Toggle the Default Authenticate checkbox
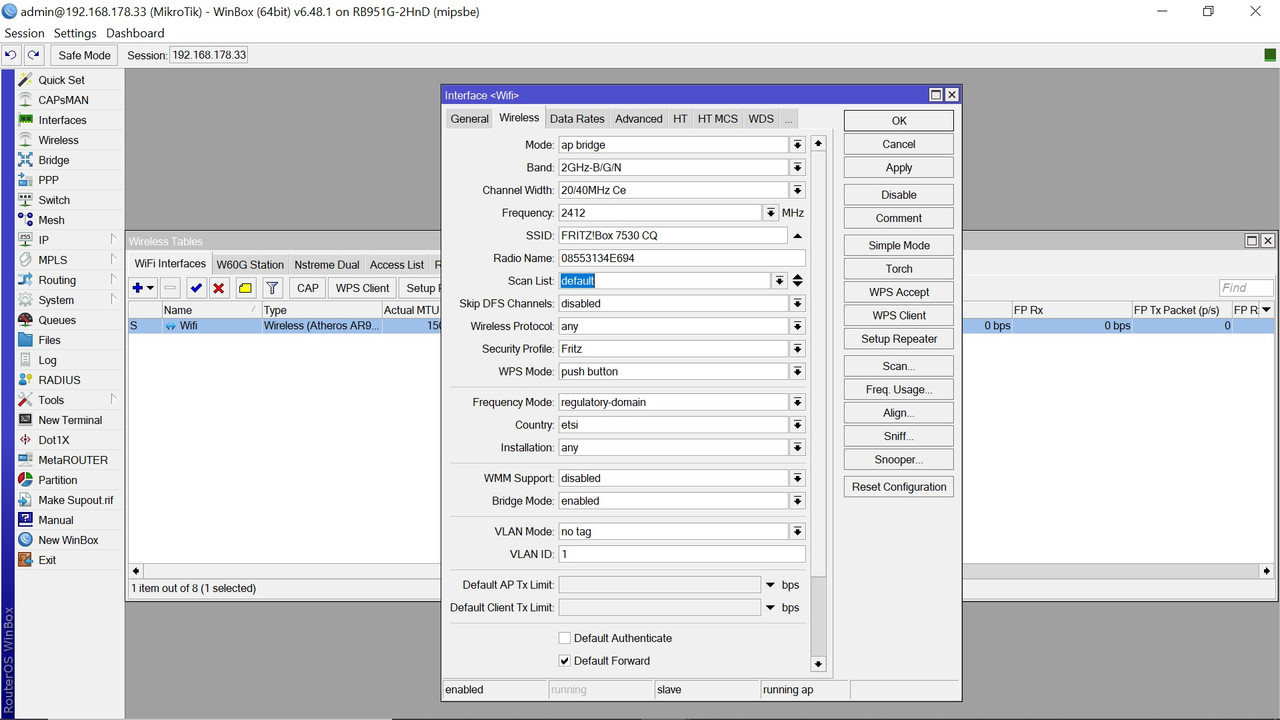The width and height of the screenshot is (1280, 720). [565, 638]
